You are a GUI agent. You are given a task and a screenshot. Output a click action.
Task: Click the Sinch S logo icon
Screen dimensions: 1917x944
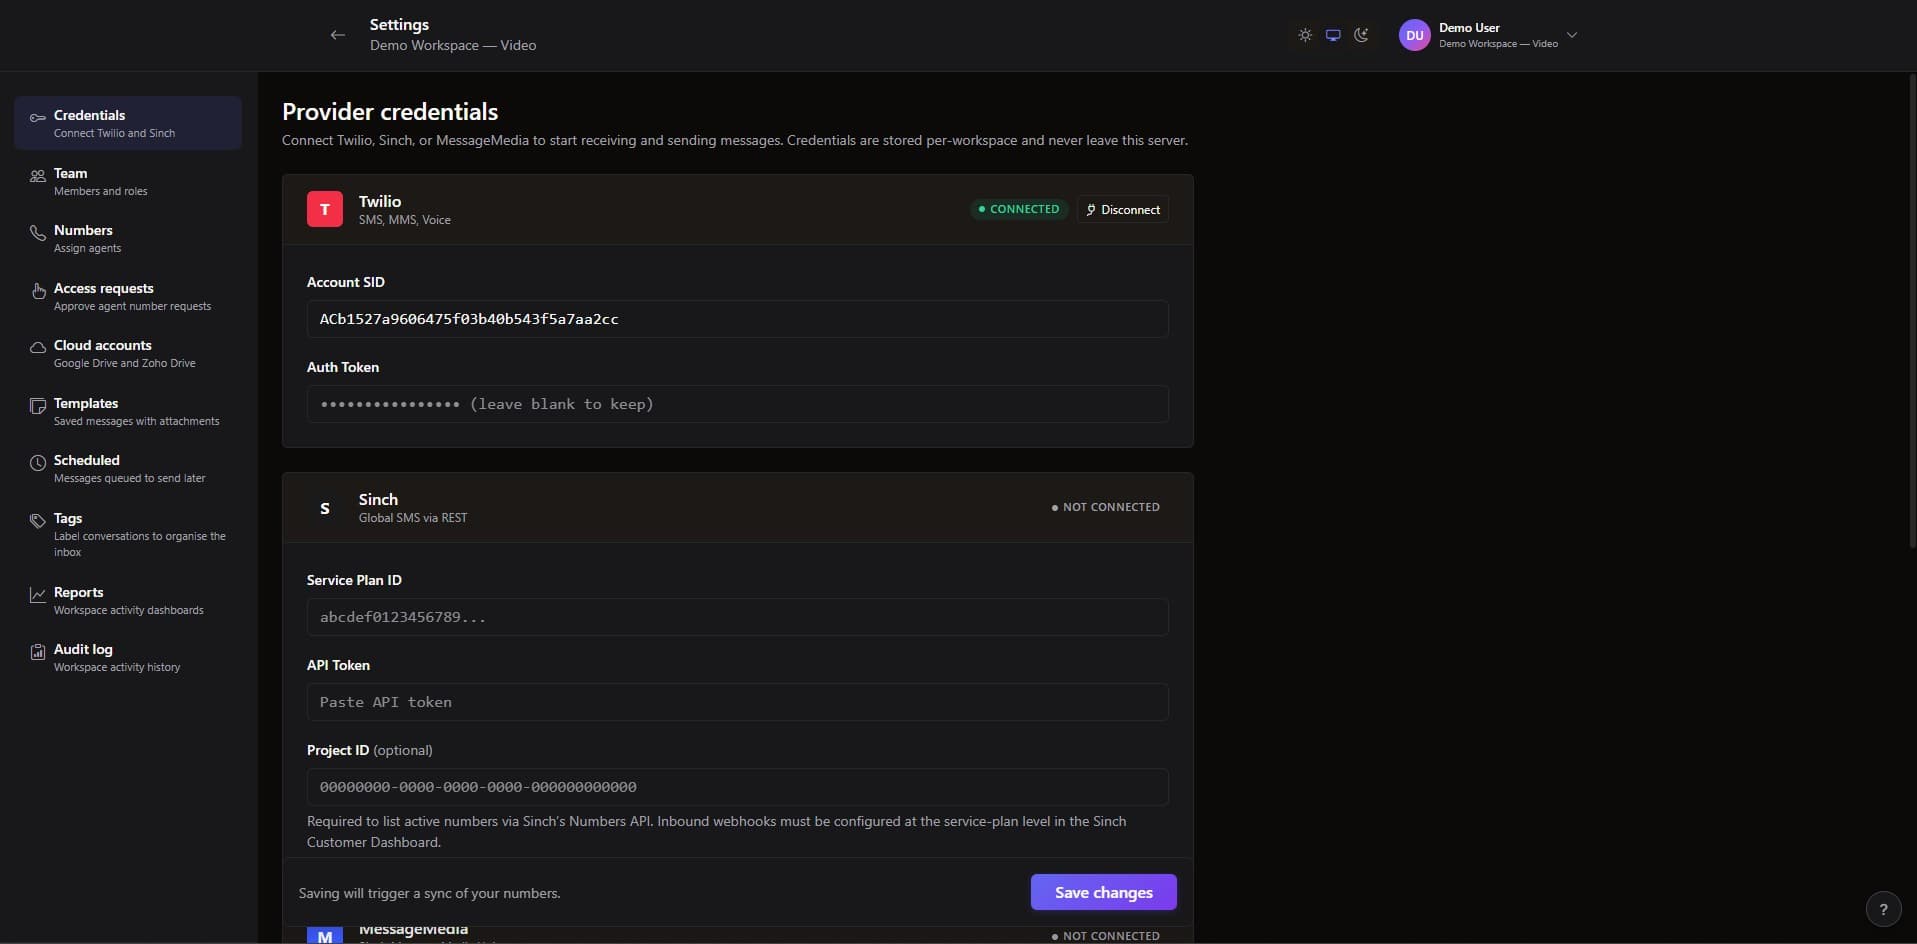click(x=325, y=507)
